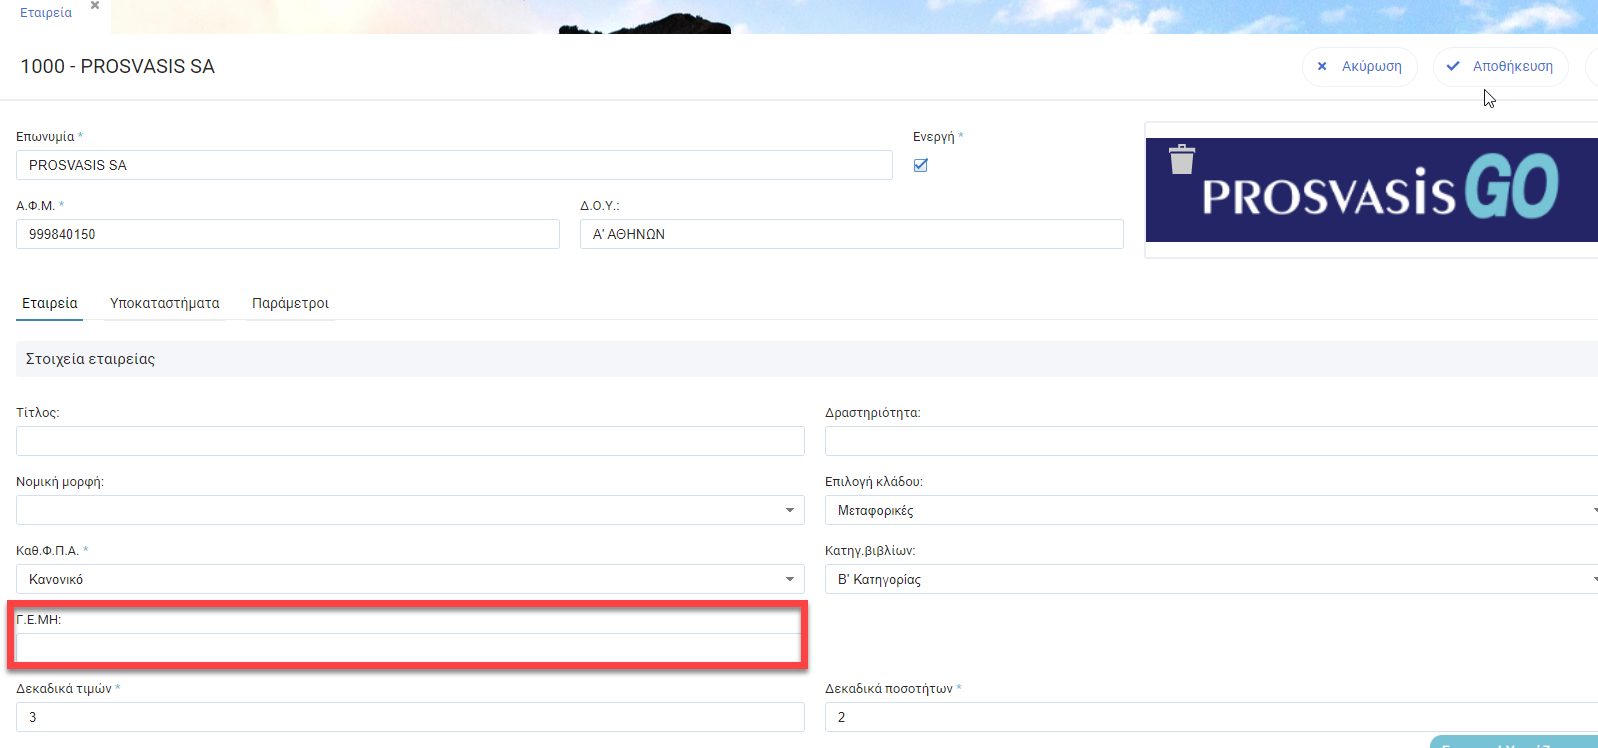Click the Επωνυμία field containing PROSVASIS SA
1598x748 pixels.
454,165
